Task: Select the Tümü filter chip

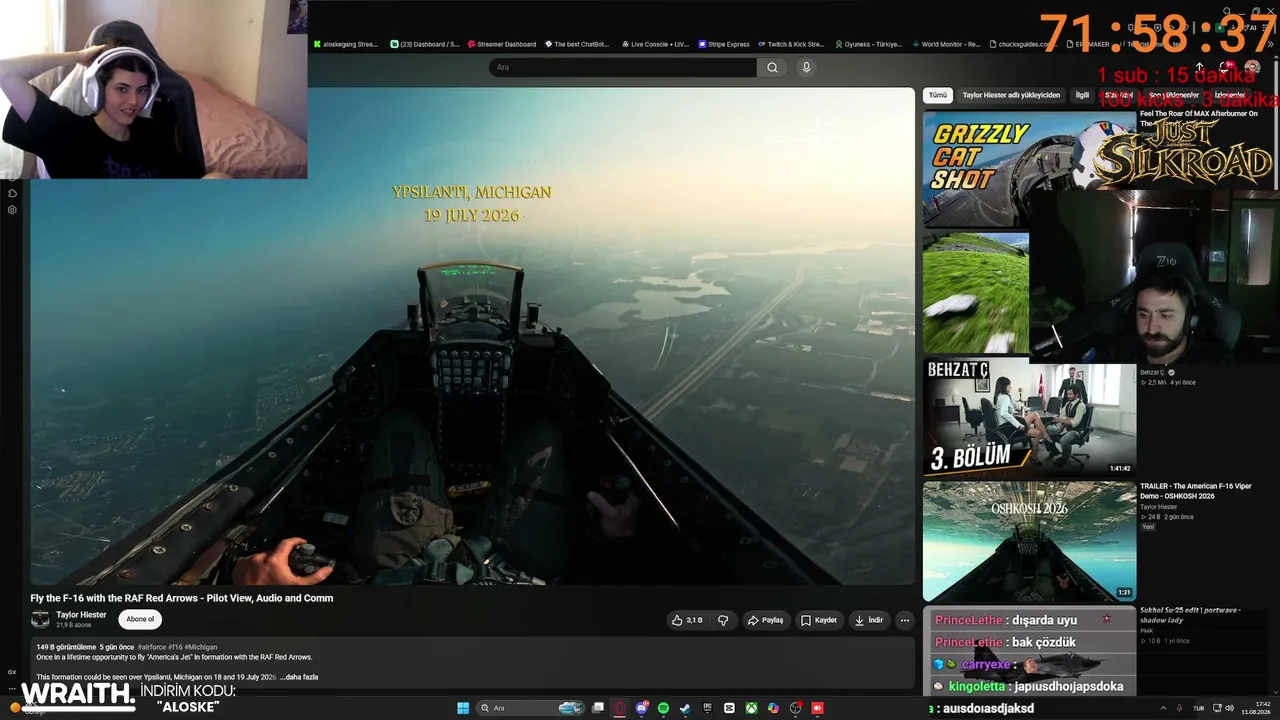Action: [x=937, y=95]
